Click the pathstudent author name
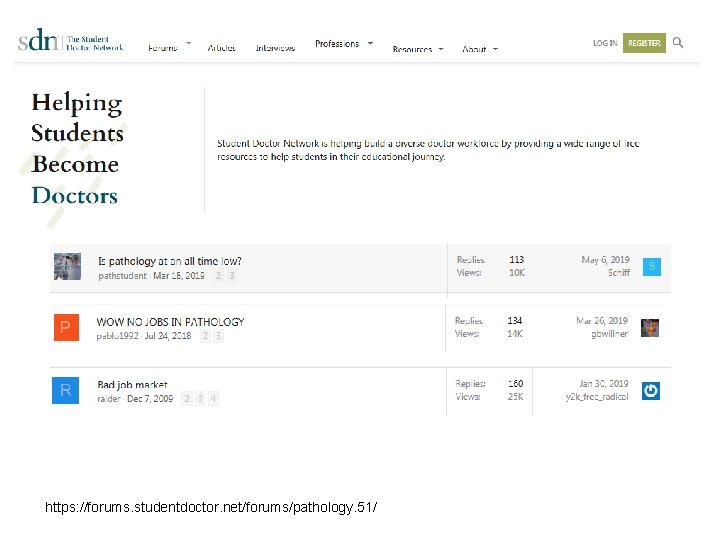The height and width of the screenshot is (540, 720). 122,276
